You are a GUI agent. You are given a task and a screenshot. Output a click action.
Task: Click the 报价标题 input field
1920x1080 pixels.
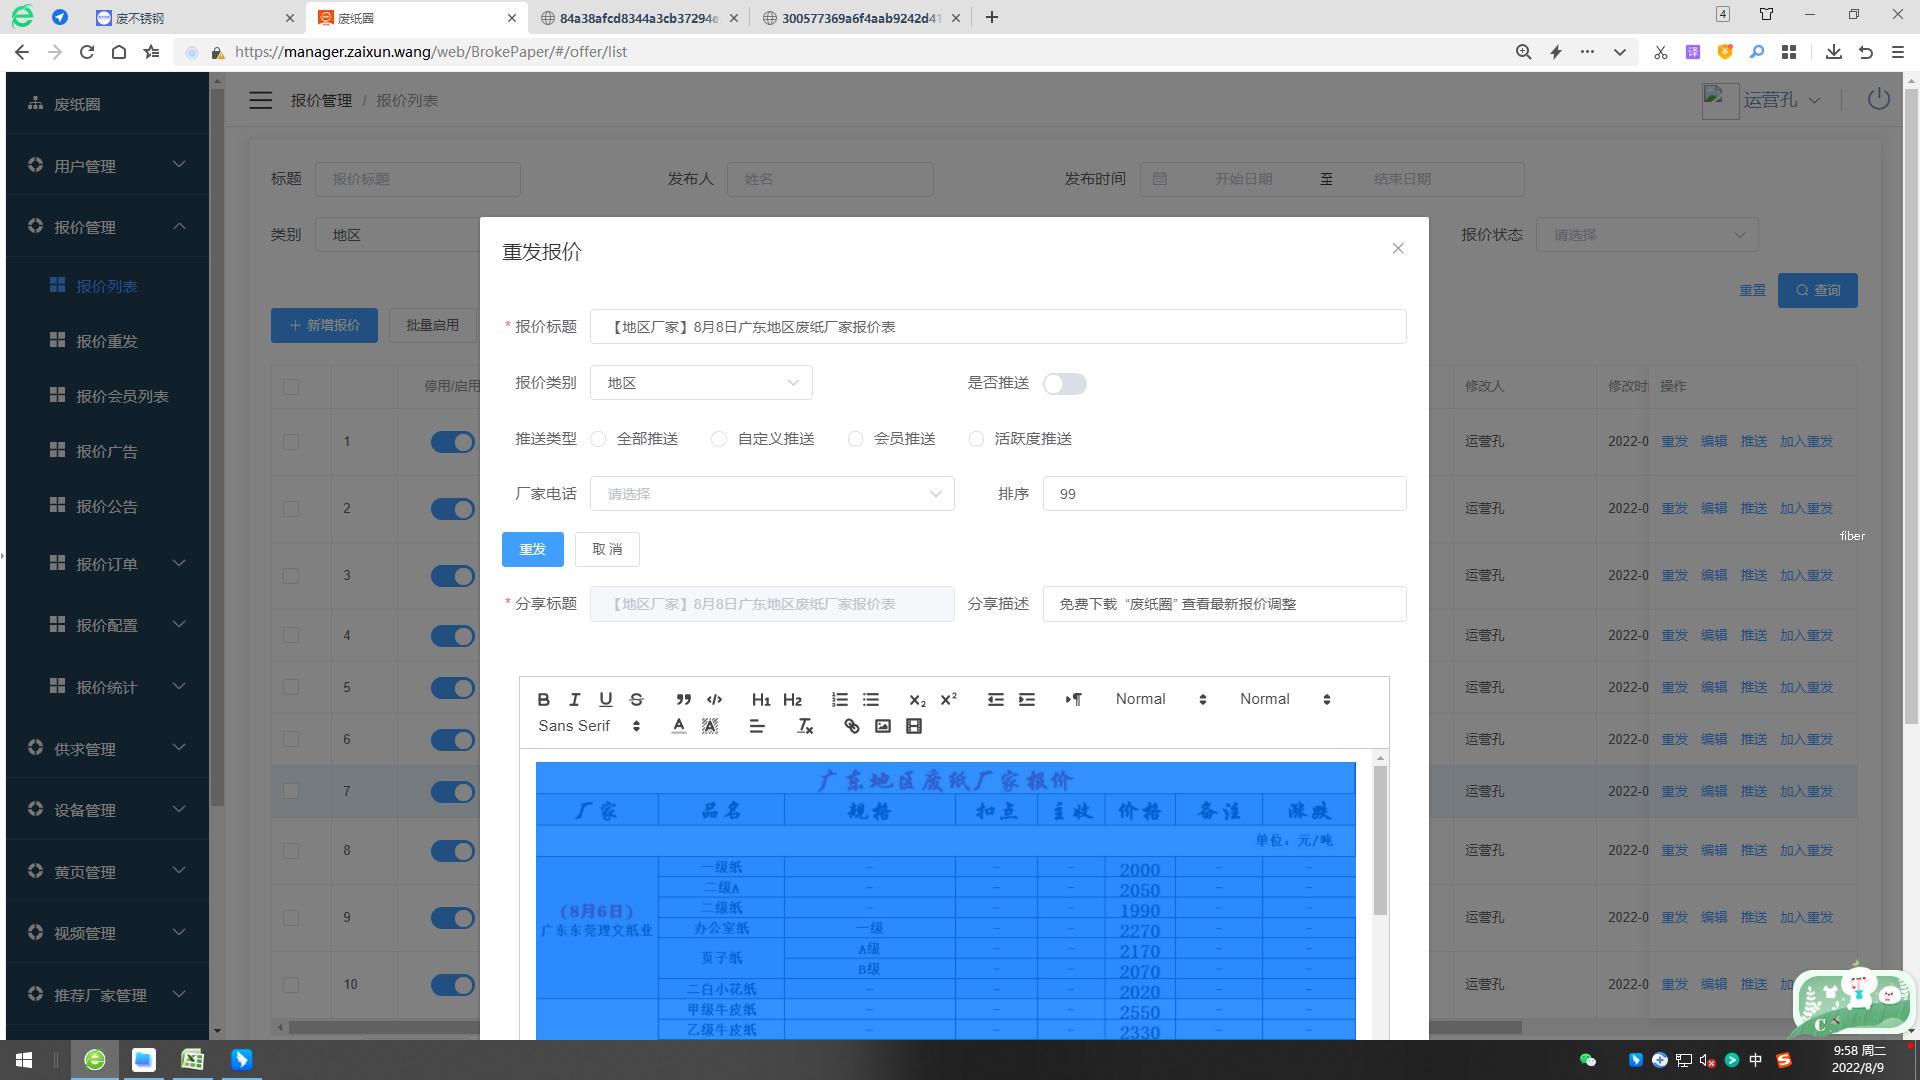[x=997, y=327]
